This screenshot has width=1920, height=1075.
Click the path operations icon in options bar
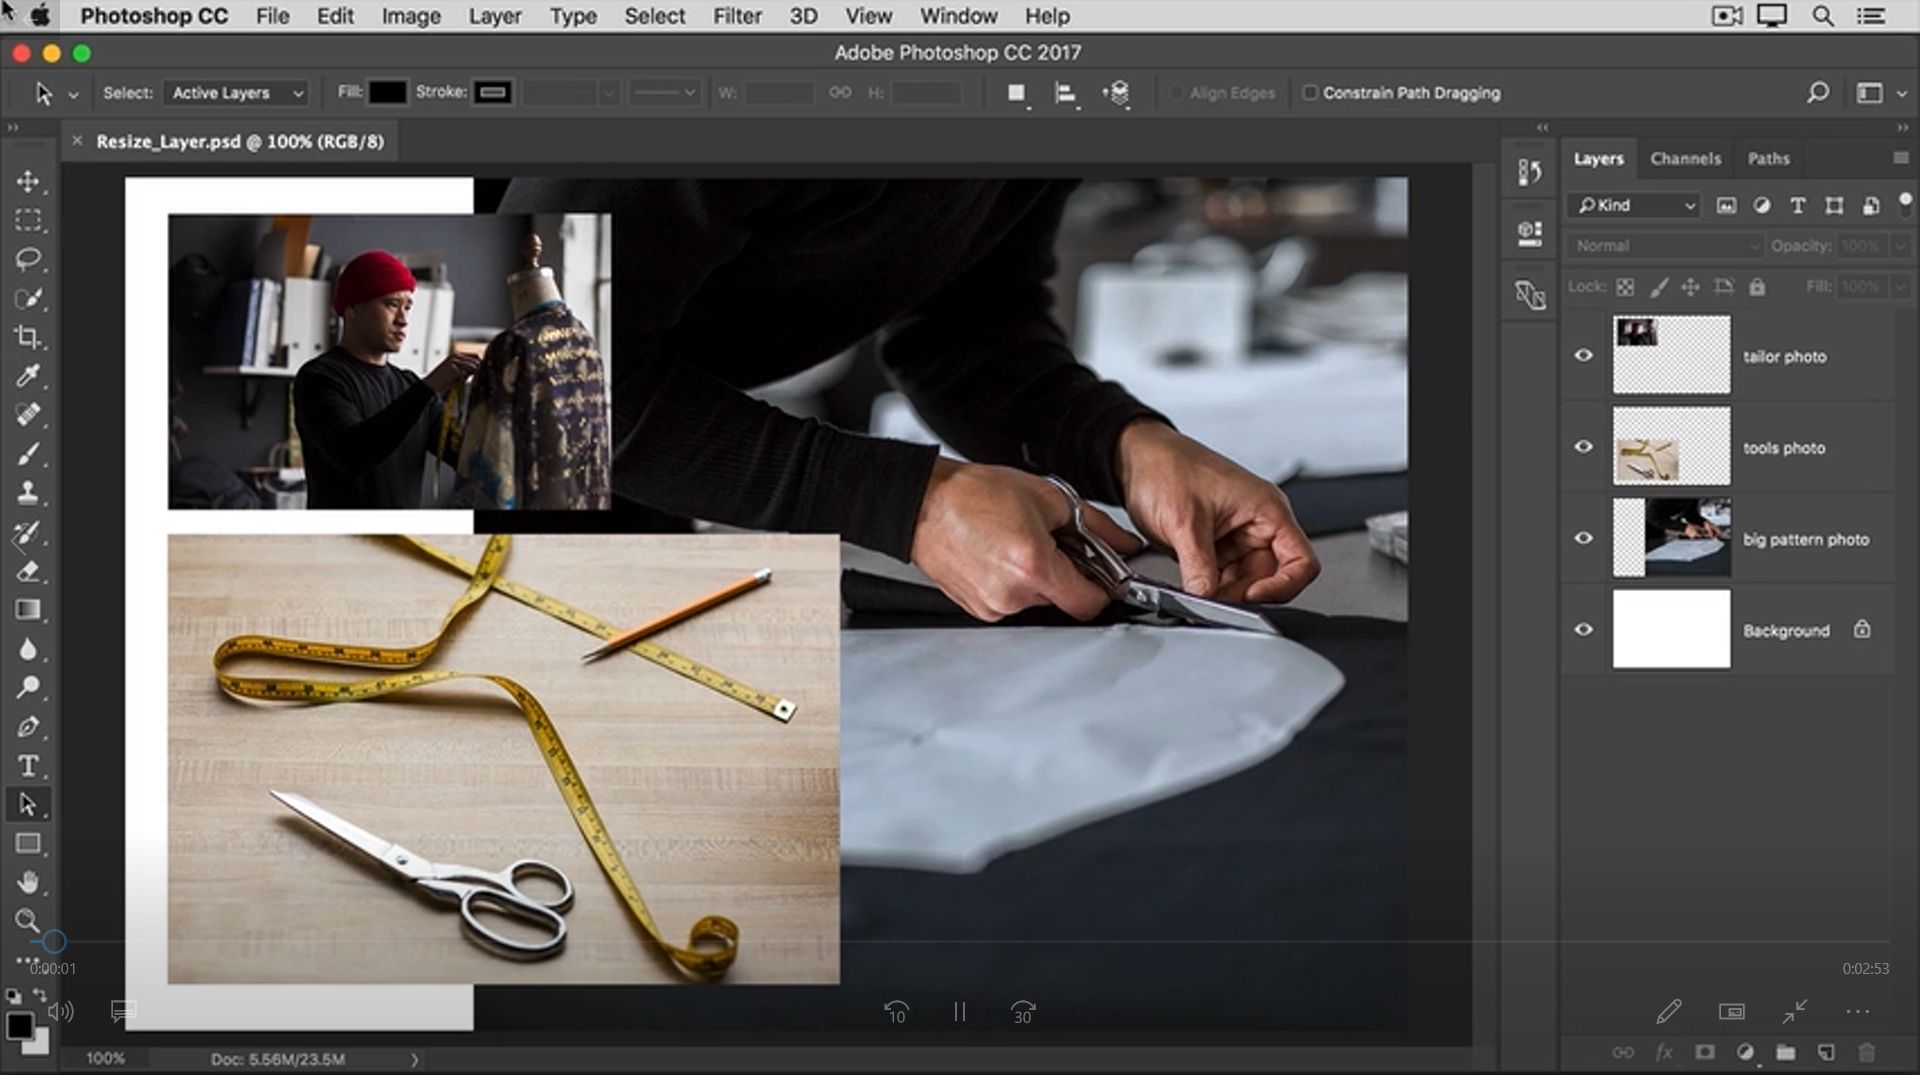(1016, 93)
